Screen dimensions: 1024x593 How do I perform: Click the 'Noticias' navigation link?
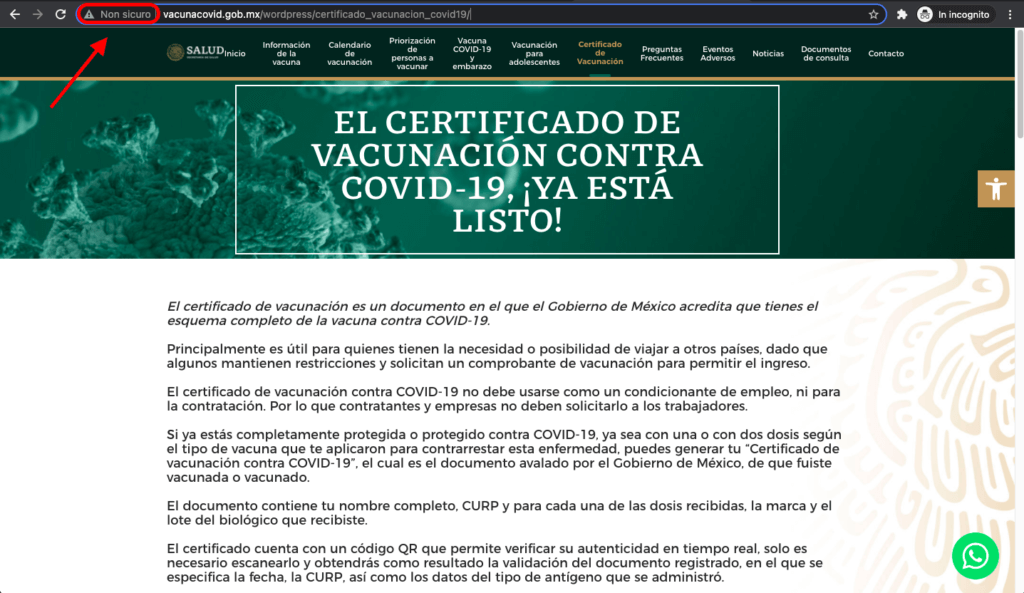[767, 53]
